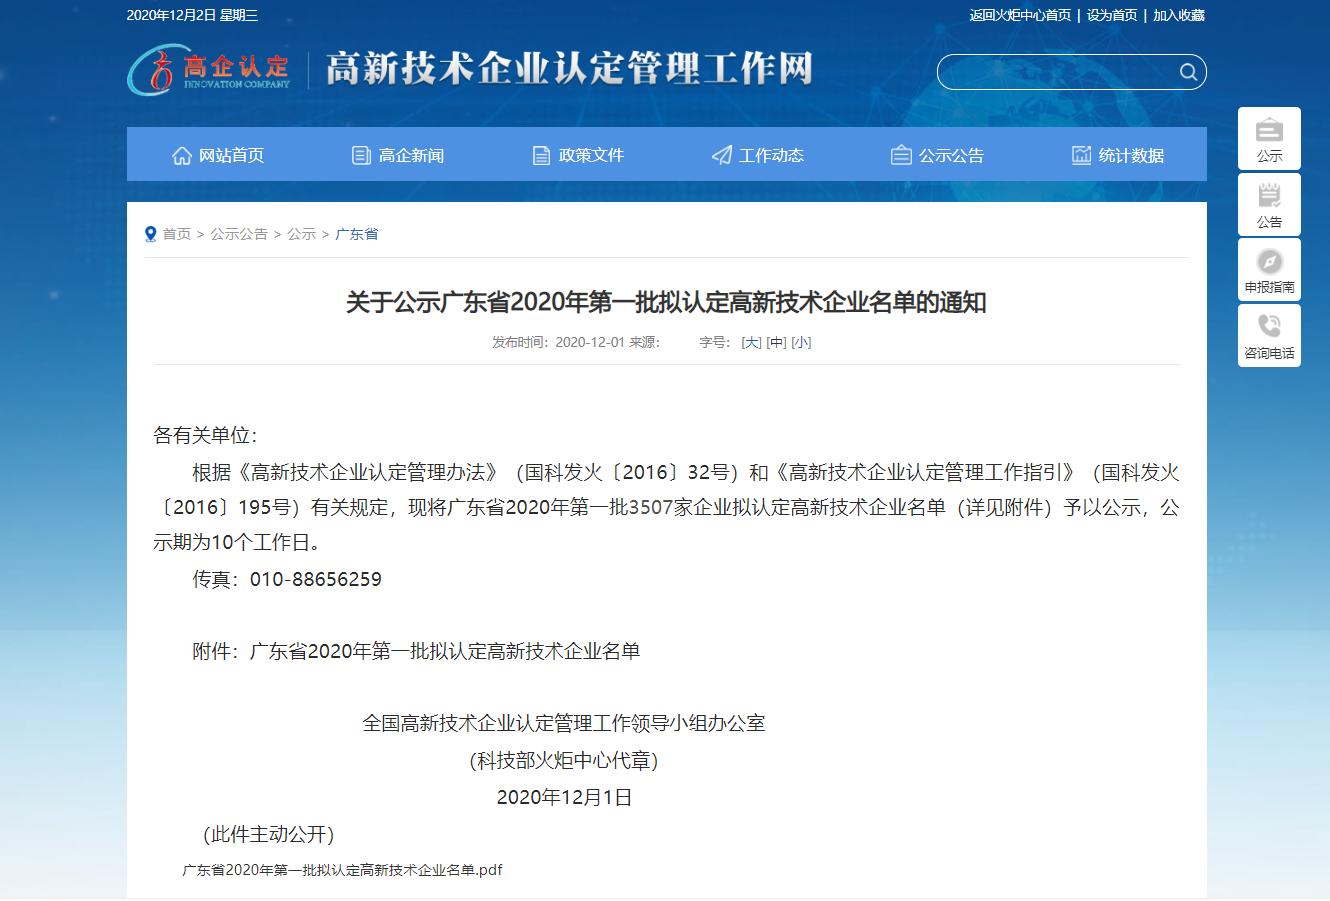Open the 政策文件 navigation tab
This screenshot has width=1330, height=901.
click(x=578, y=155)
